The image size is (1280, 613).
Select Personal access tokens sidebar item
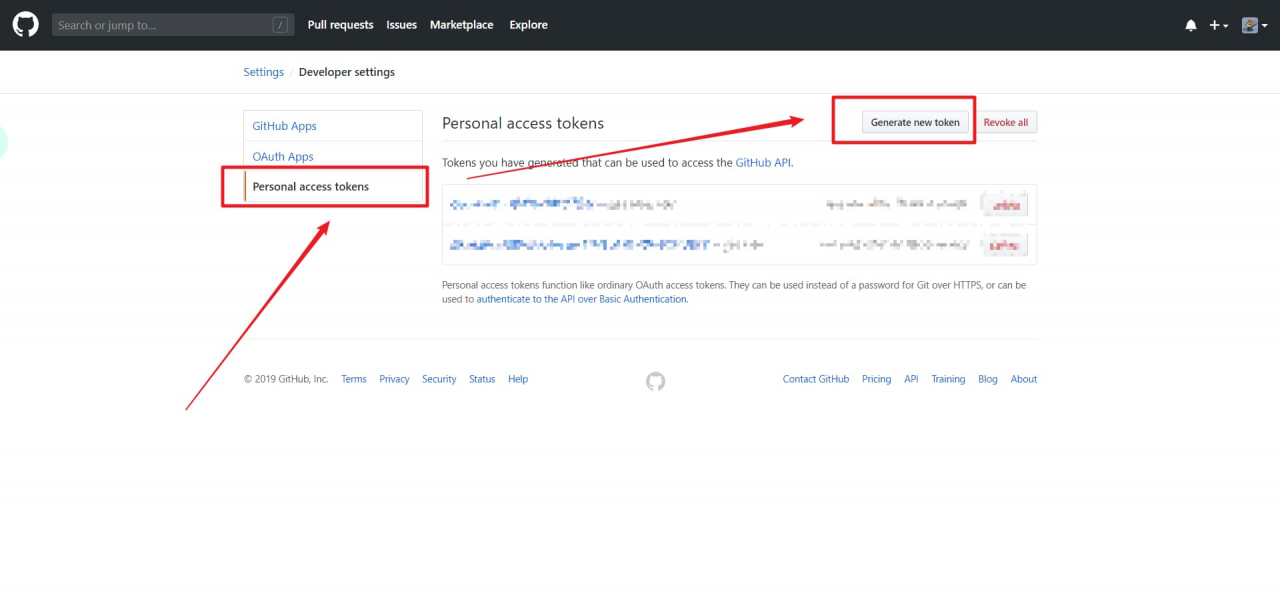(x=310, y=187)
